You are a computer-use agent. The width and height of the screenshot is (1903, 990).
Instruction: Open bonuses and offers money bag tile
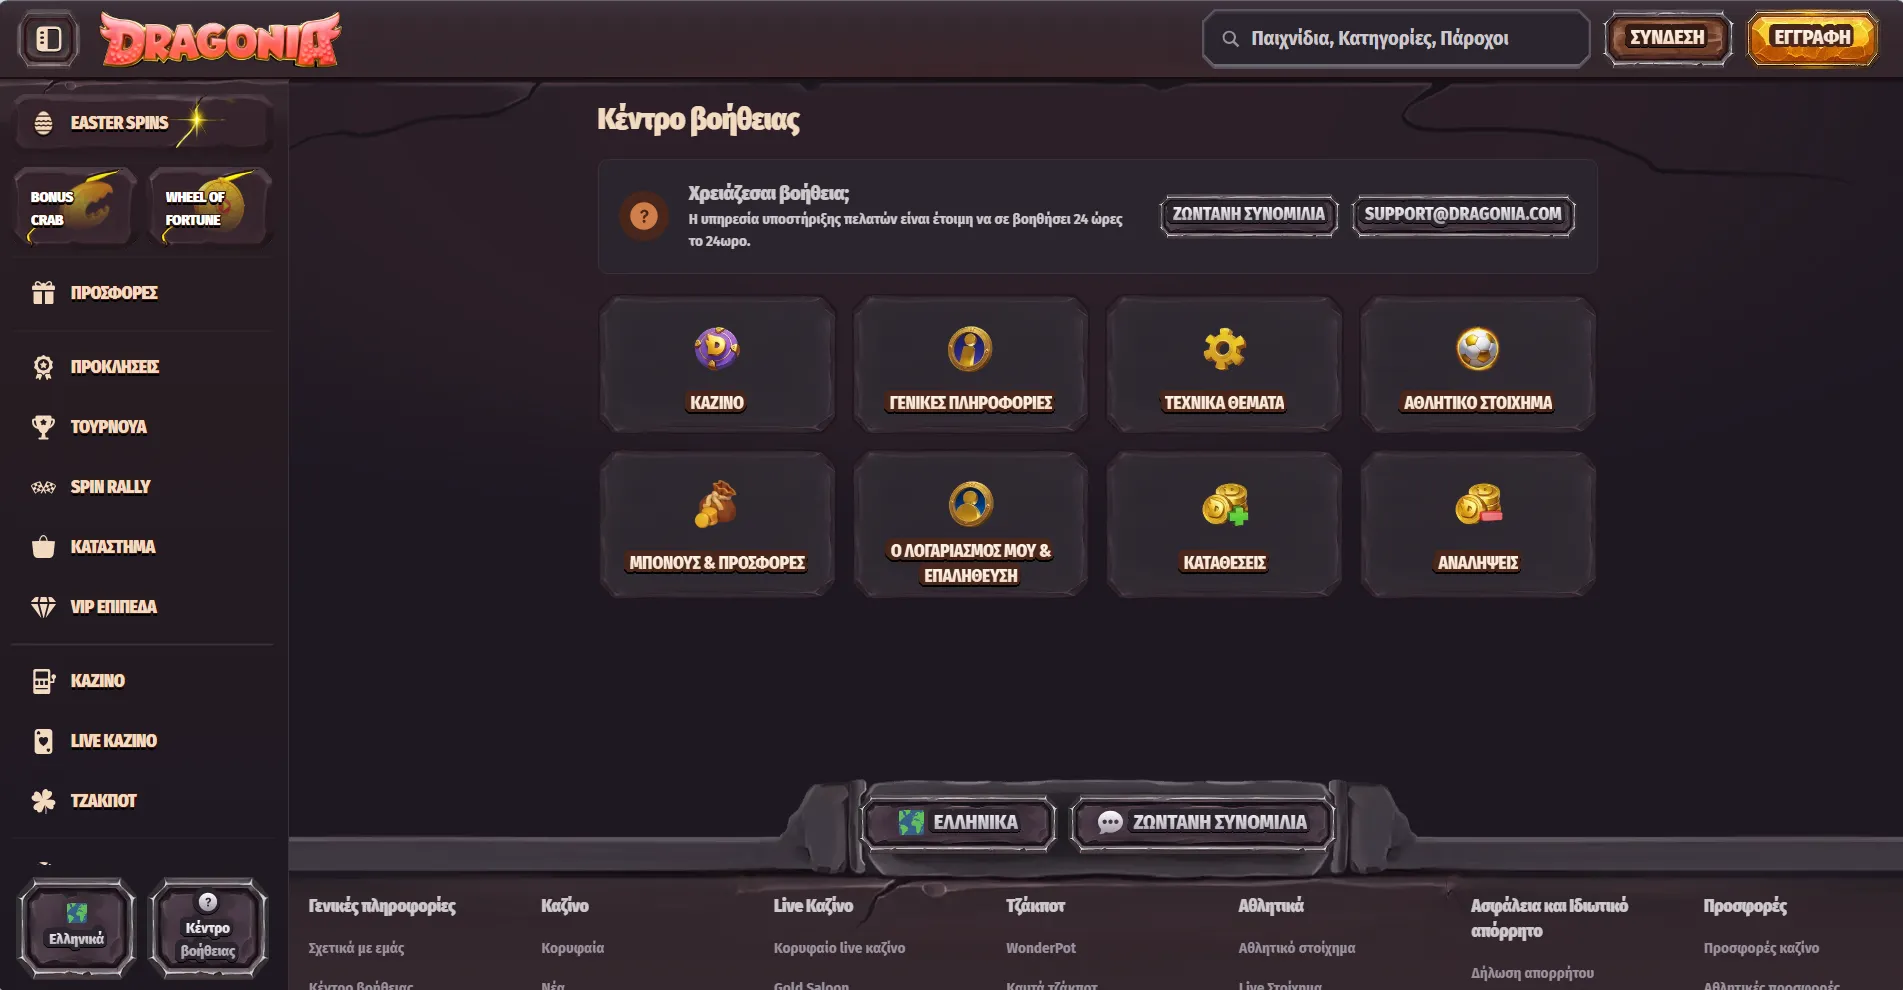pyautogui.click(x=716, y=524)
